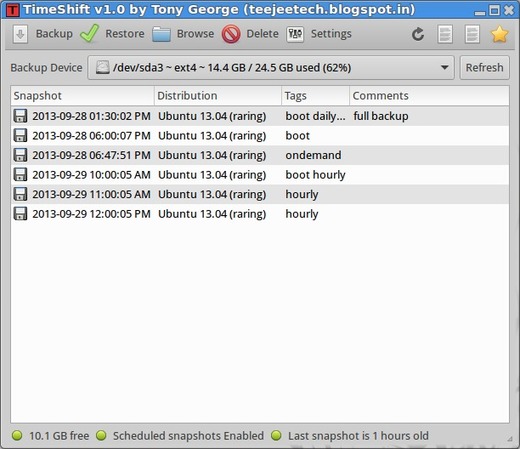Click the red Delete icon
Screen dimensions: 520x449
pyautogui.click(x=231, y=34)
